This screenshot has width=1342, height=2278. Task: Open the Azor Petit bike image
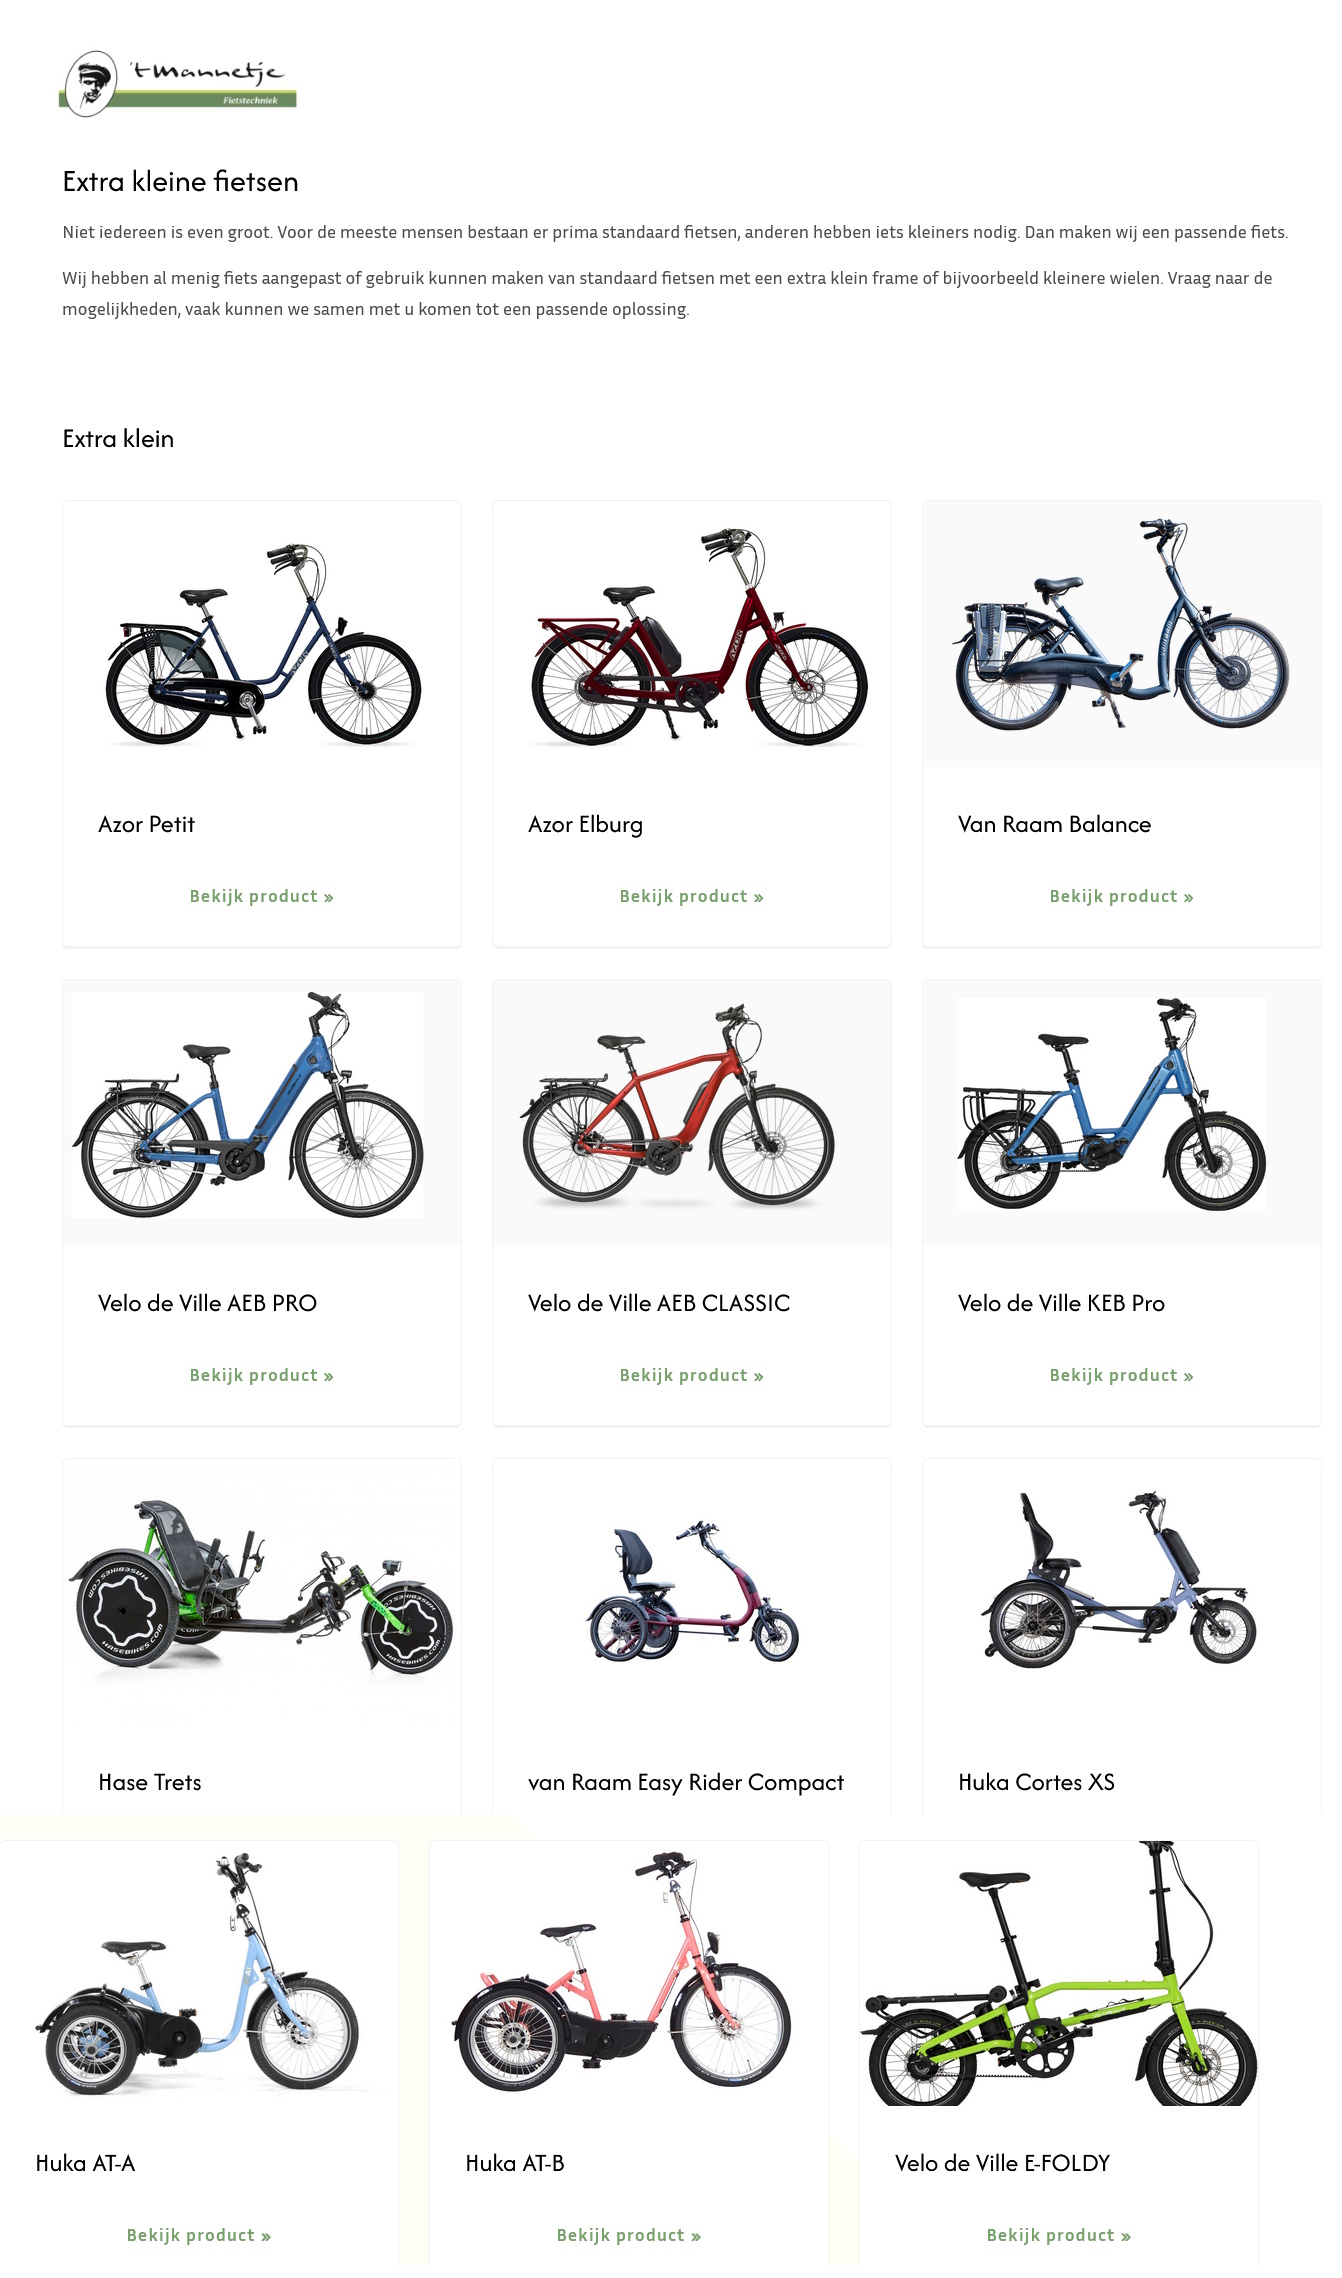tap(262, 634)
